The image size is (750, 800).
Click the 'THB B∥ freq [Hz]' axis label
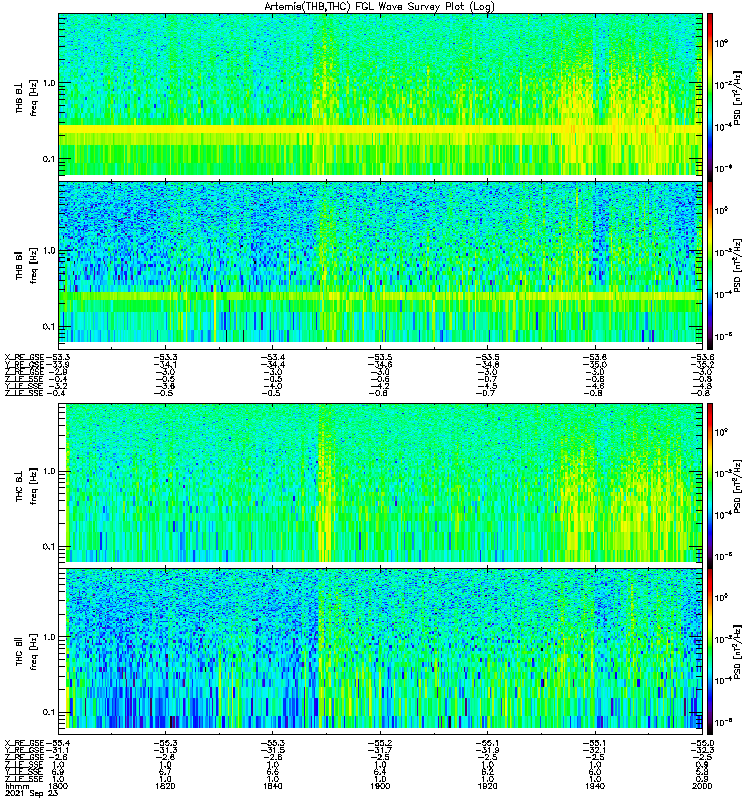(26, 264)
